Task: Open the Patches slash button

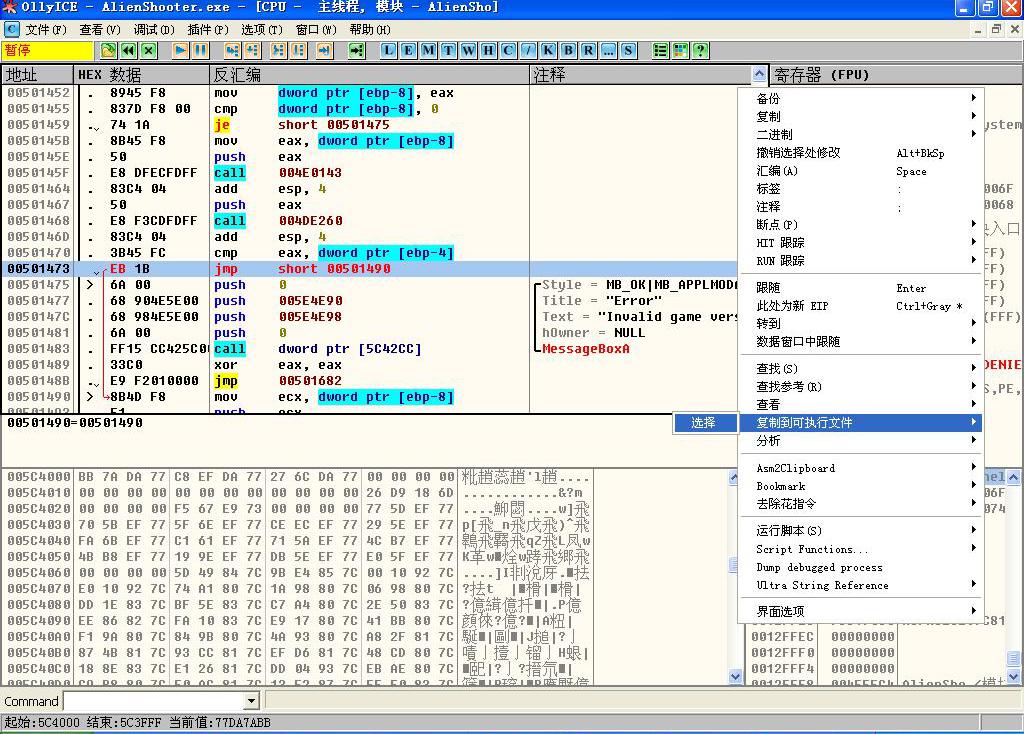Action: (x=528, y=50)
